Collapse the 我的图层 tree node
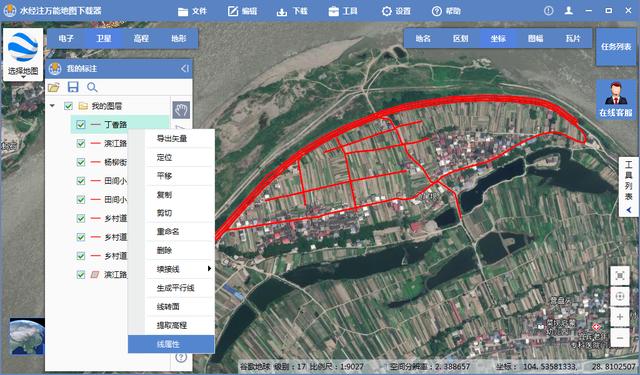 pyautogui.click(x=52, y=106)
